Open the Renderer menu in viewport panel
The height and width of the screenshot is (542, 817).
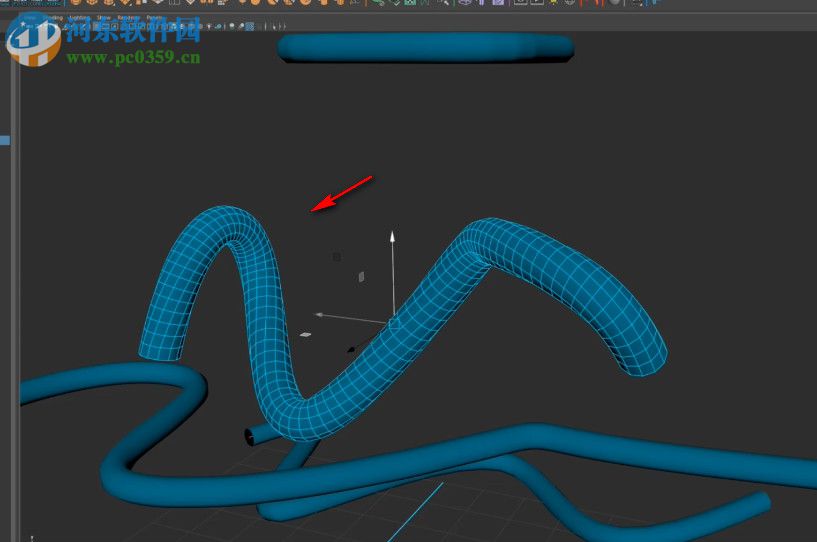128,18
